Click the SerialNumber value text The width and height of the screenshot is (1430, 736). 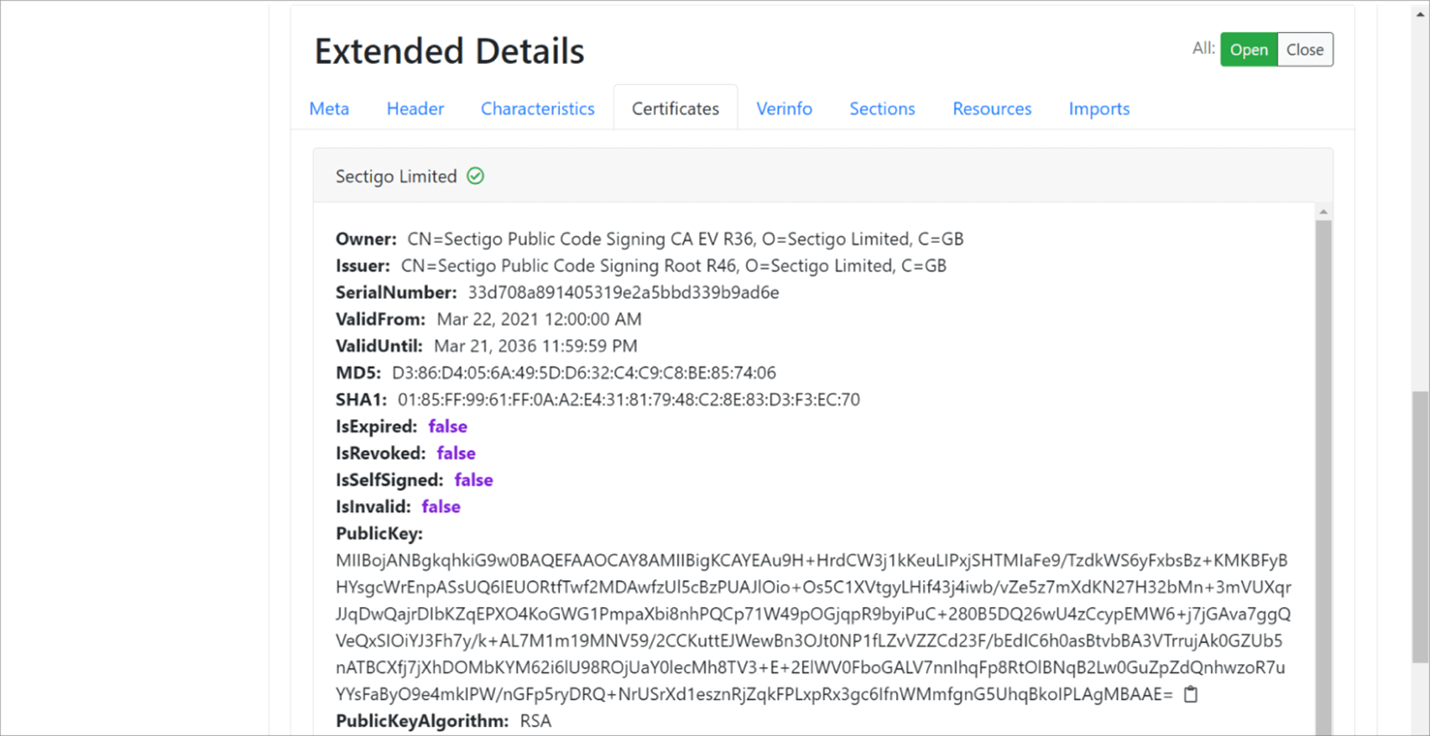pyautogui.click(x=623, y=293)
